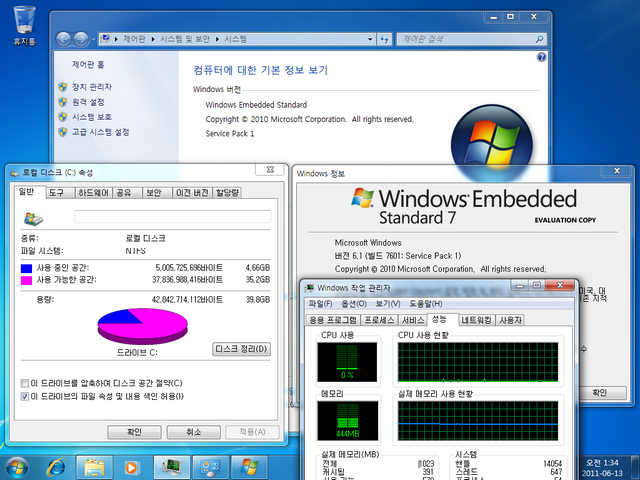Select the 도구 tab in disk properties

pos(60,193)
